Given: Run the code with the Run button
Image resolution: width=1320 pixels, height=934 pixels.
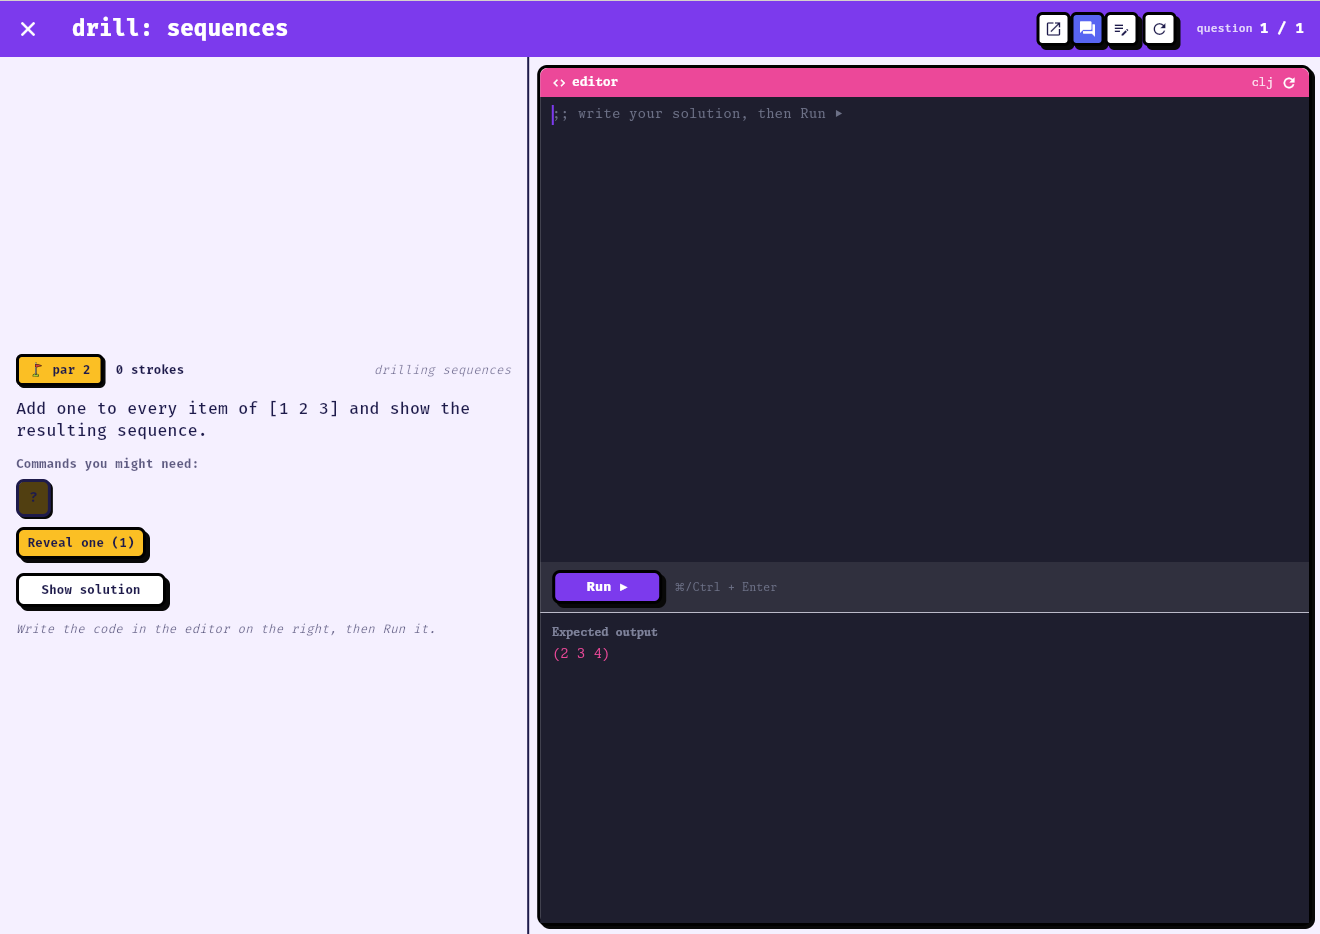Looking at the screenshot, I should [607, 587].
